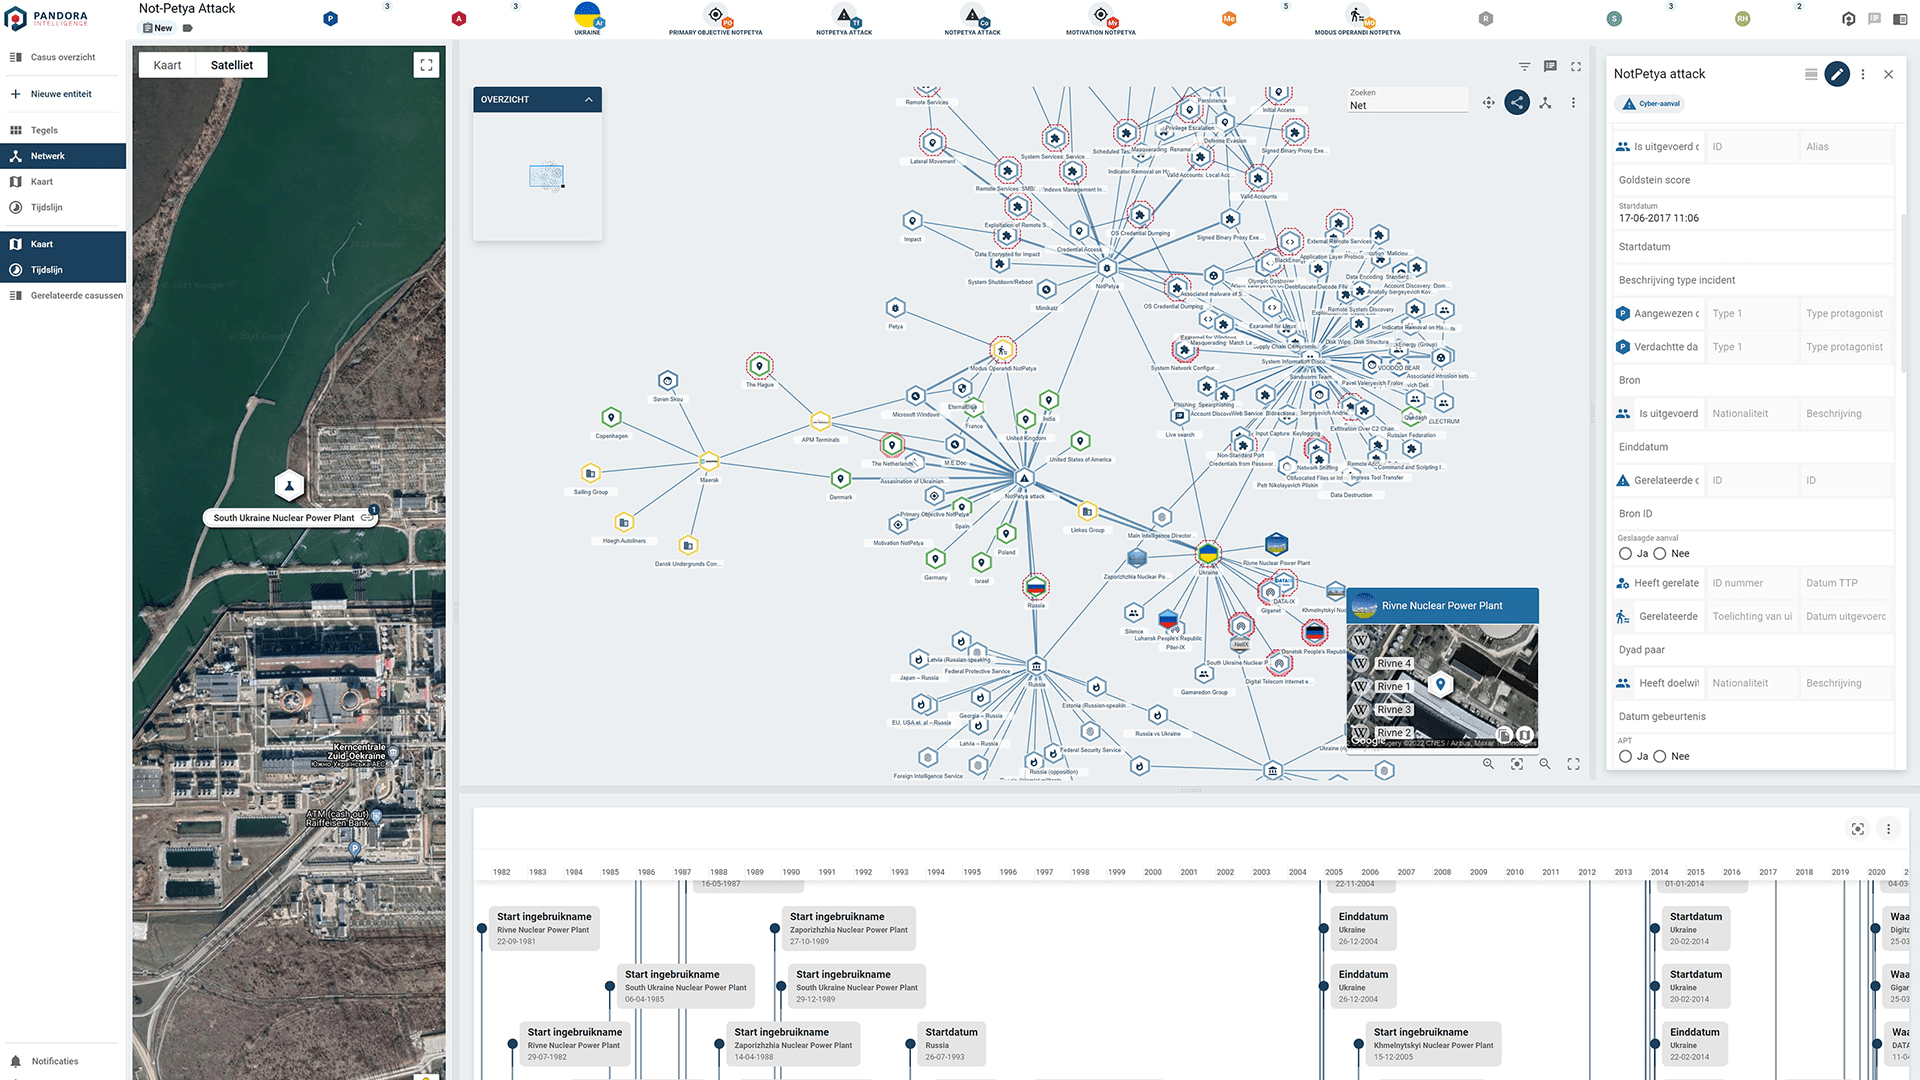Click the Beschrijving type incident field
1920x1080 pixels.
click(x=1753, y=280)
